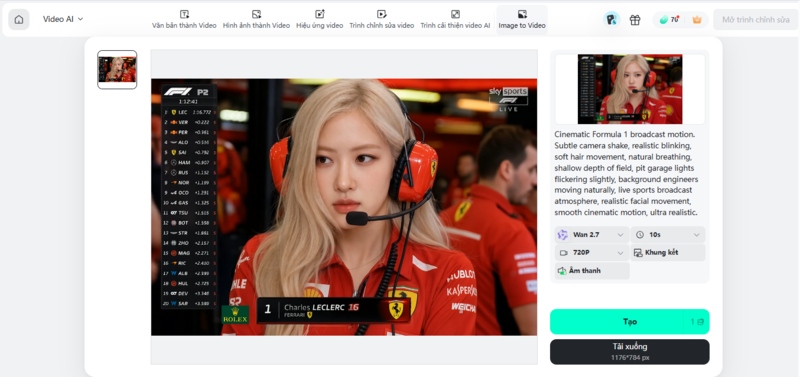Open the Trình chỉnh sửa video tab

click(x=382, y=20)
